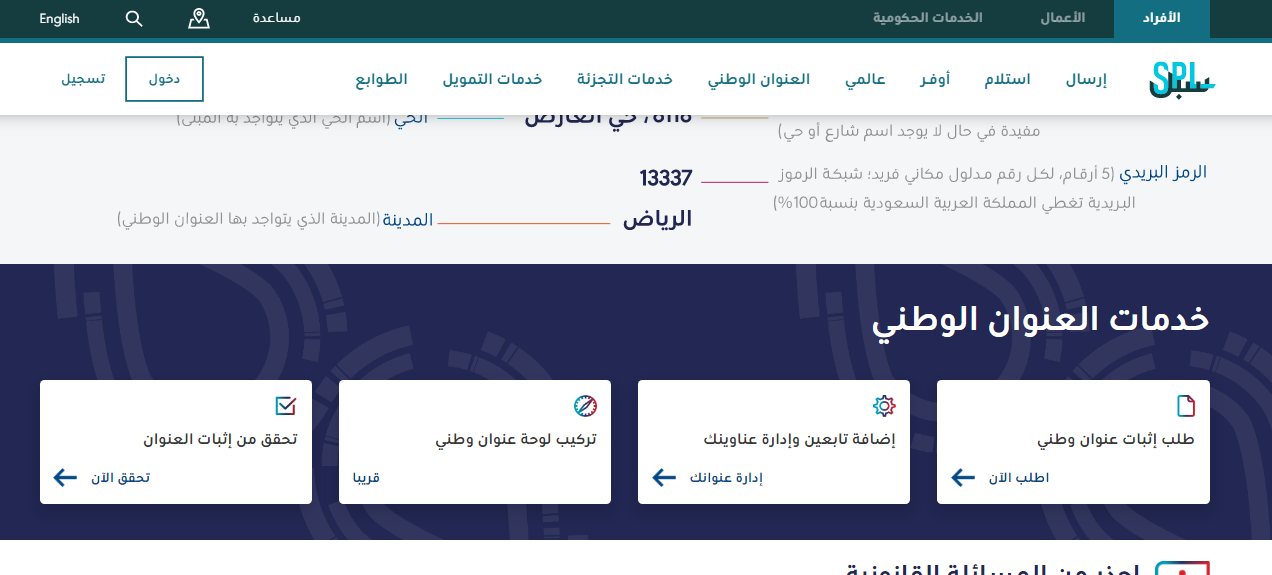1272x575 pixels.
Task: Open the search magnifier icon
Action: [x=134, y=18]
